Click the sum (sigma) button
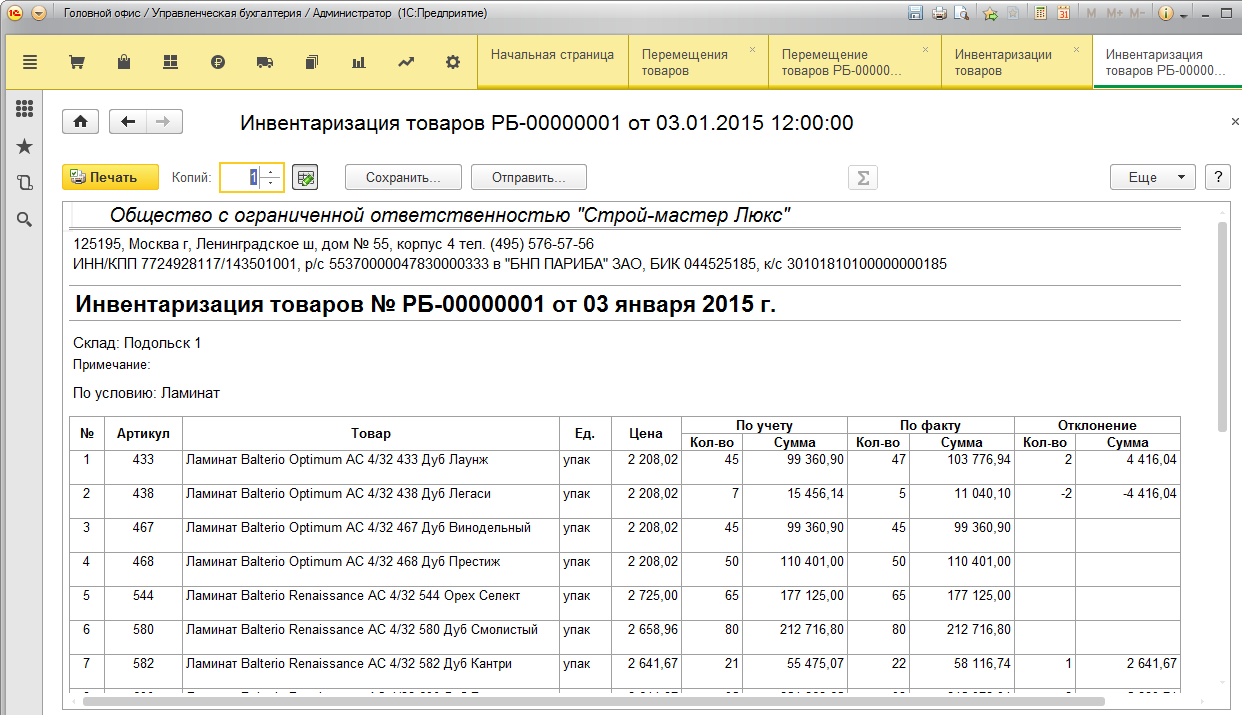Image resolution: width=1242 pixels, height=715 pixels. [862, 177]
